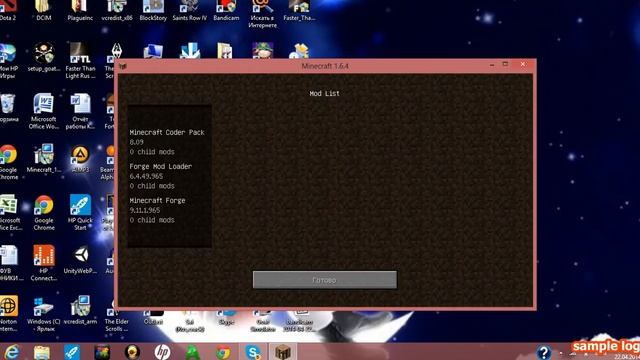Open the setup_goat desktop icon
Image resolution: width=640 pixels, height=360 pixels.
click(x=44, y=58)
